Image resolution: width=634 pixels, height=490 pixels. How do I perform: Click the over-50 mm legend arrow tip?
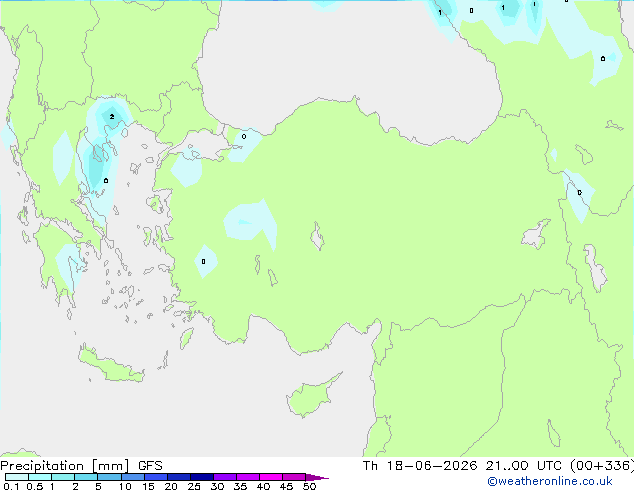point(317,477)
